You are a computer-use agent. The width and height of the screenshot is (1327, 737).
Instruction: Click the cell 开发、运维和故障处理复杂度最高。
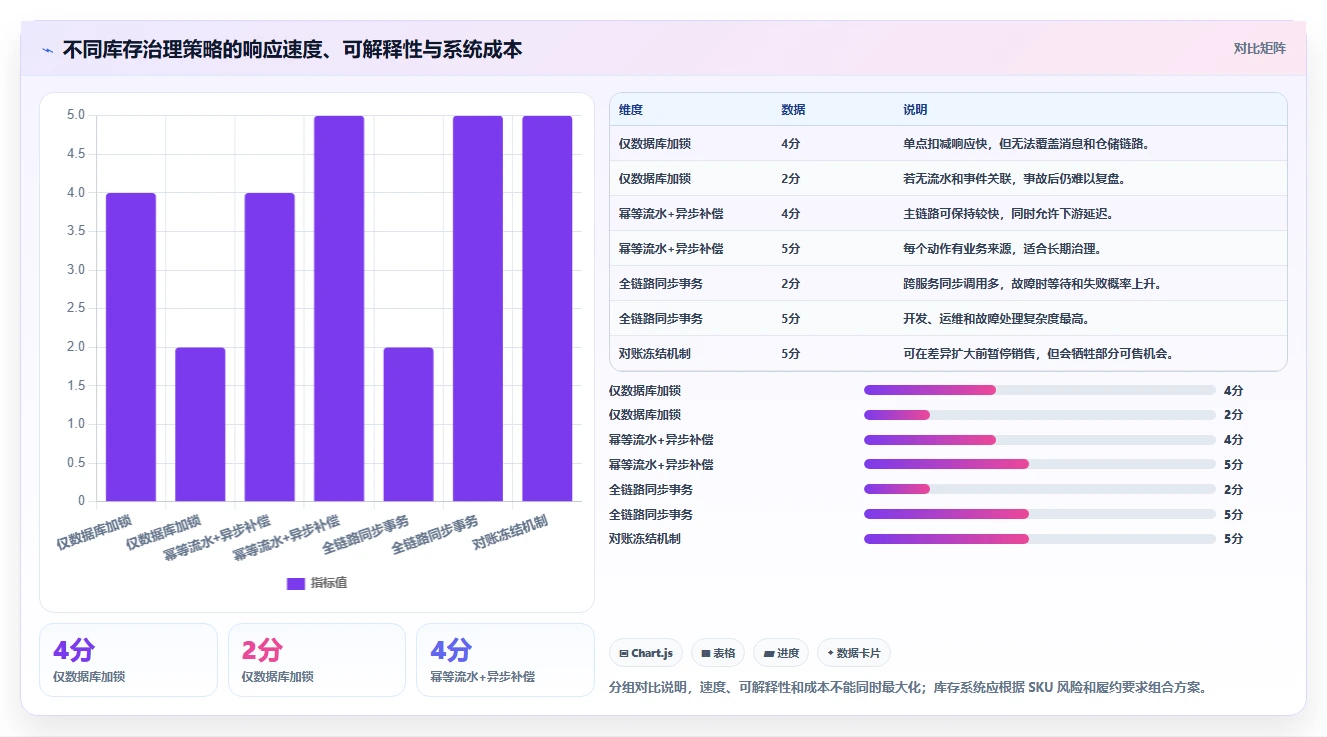[996, 319]
